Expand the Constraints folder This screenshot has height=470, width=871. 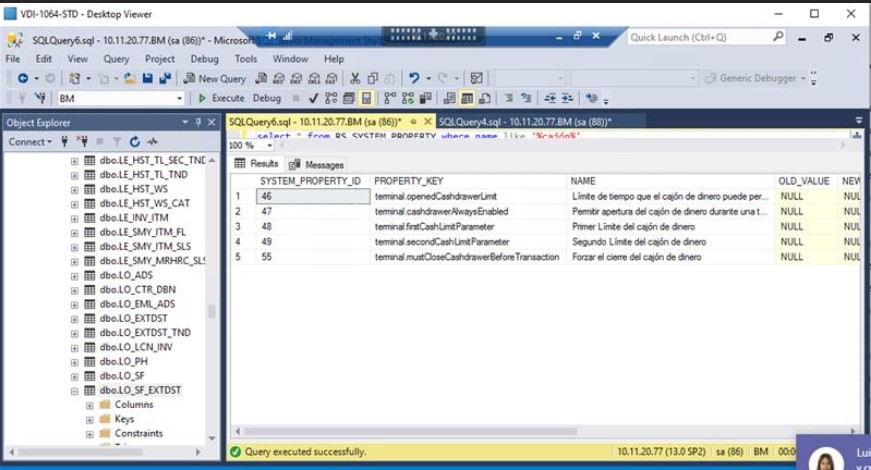89,434
